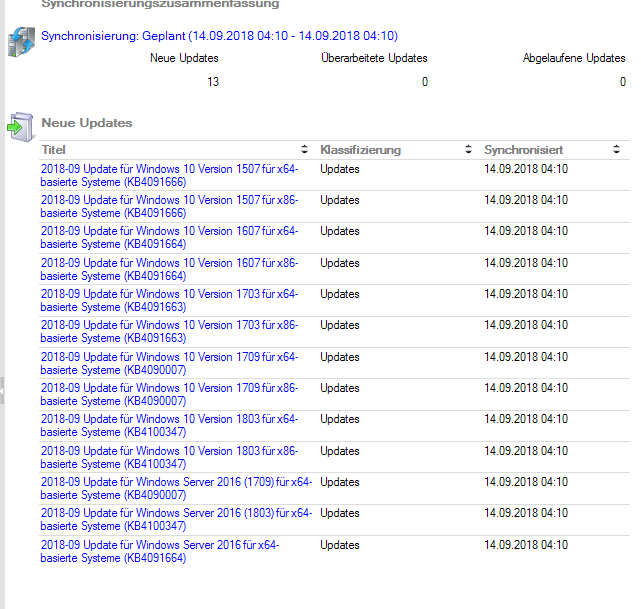
Task: Click the Synchronisiert column header
Action: tap(524, 150)
